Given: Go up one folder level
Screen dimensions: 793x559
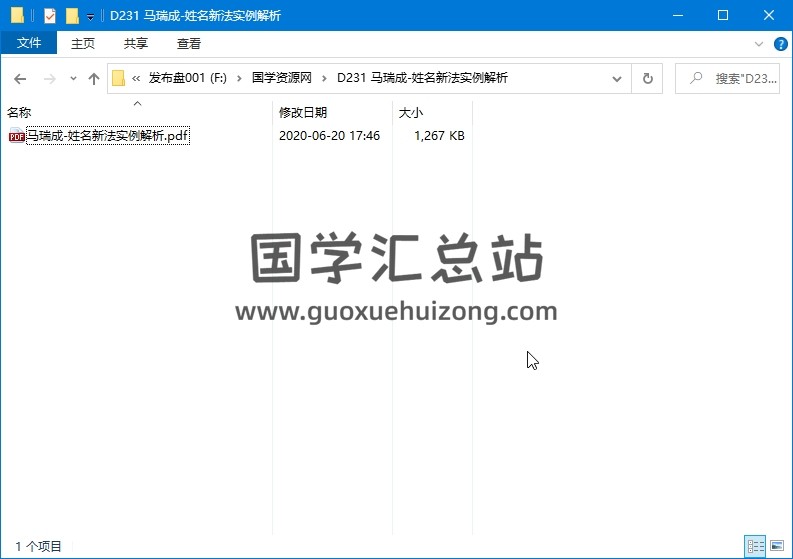Looking at the screenshot, I should point(94,79).
